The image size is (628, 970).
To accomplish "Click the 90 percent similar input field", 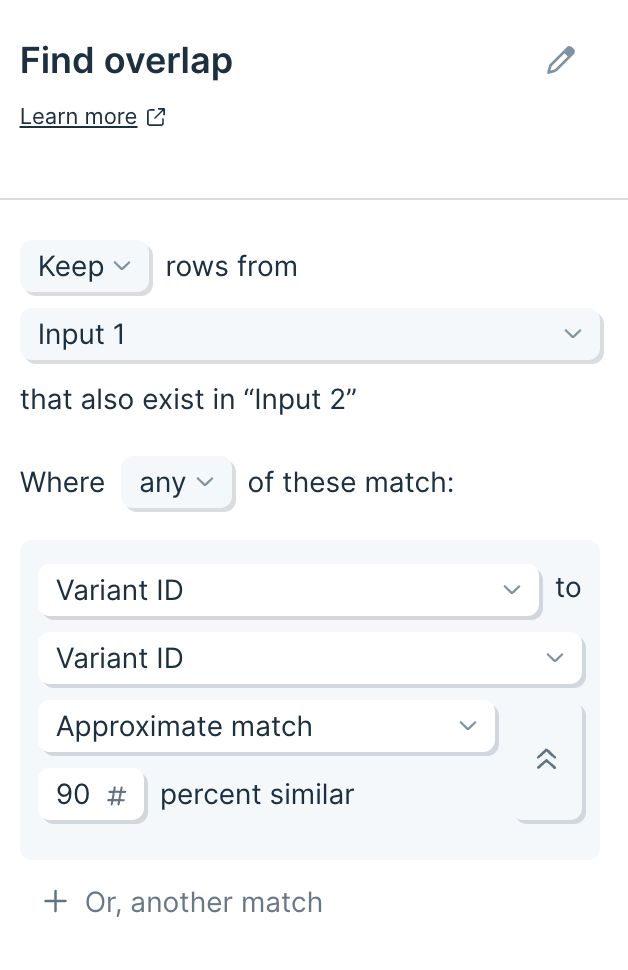I will [91, 794].
